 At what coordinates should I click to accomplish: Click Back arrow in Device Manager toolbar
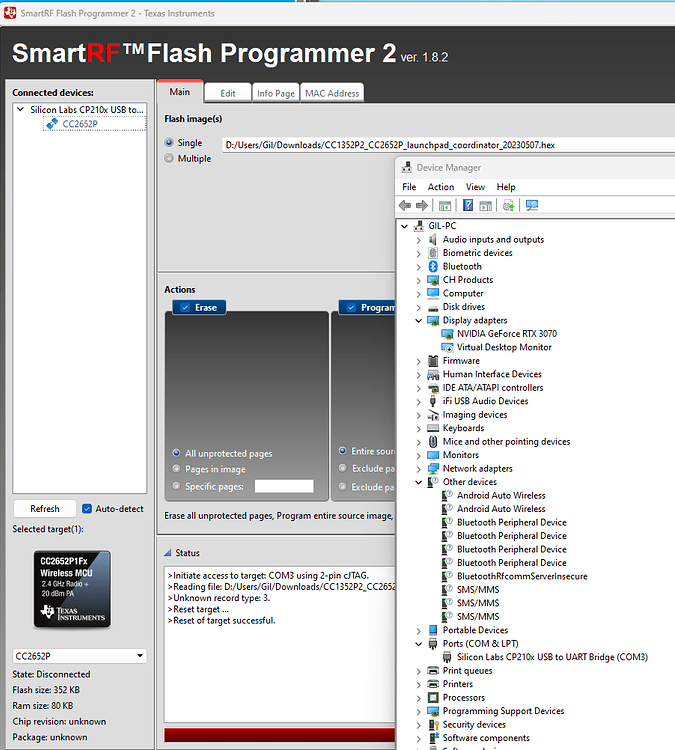405,206
